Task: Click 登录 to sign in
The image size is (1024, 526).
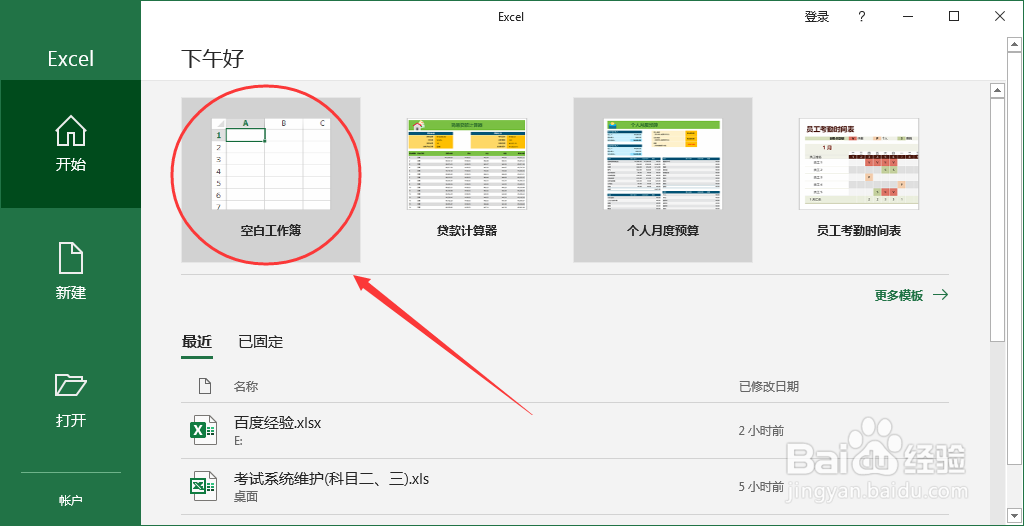Action: [816, 17]
